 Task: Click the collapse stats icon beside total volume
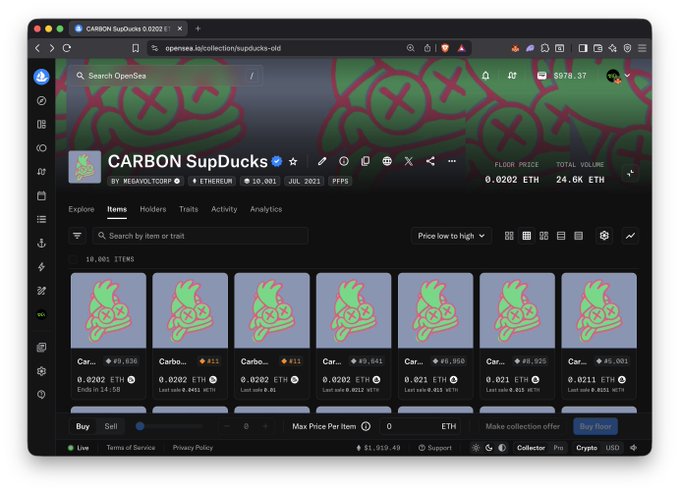(x=631, y=173)
